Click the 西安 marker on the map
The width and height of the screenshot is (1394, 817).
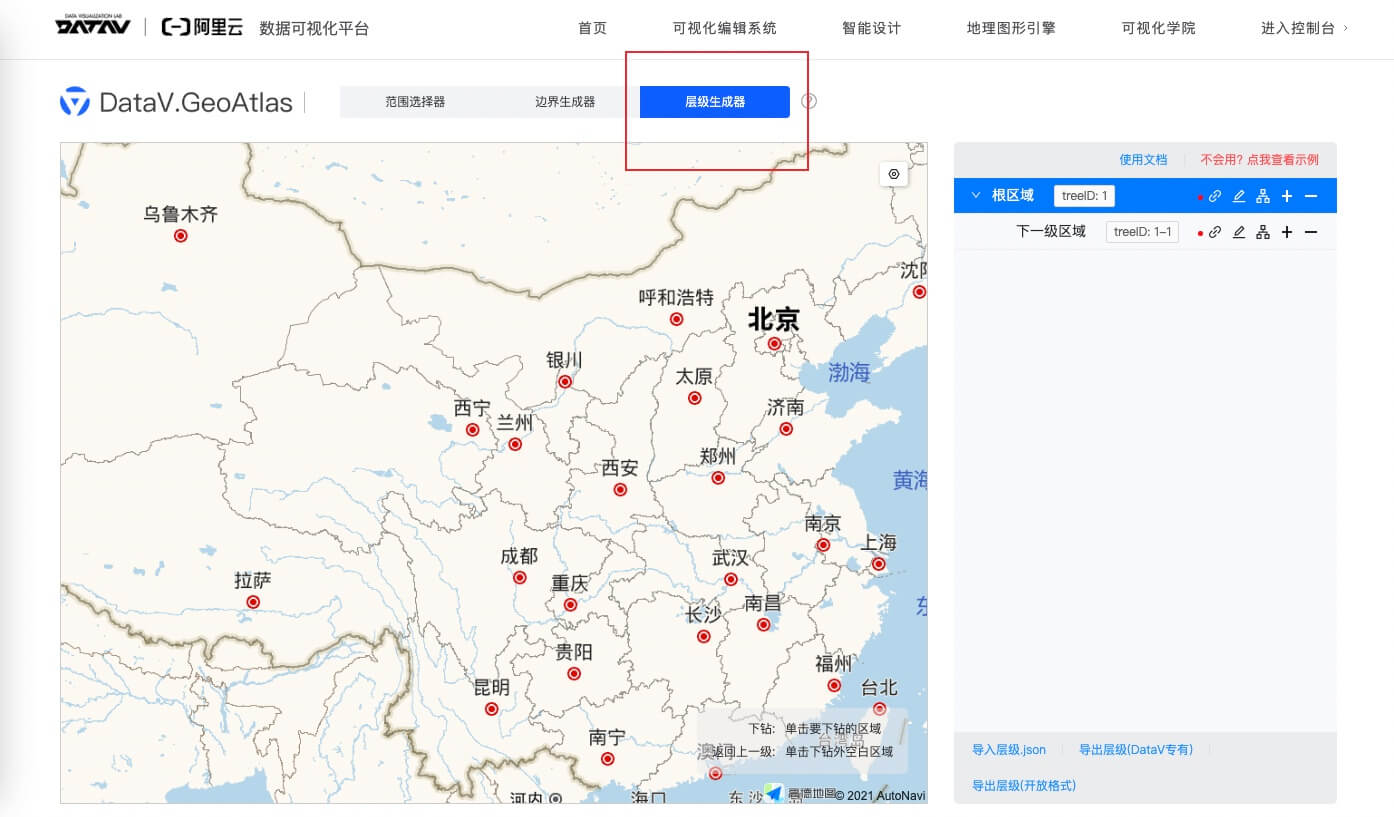(x=620, y=490)
